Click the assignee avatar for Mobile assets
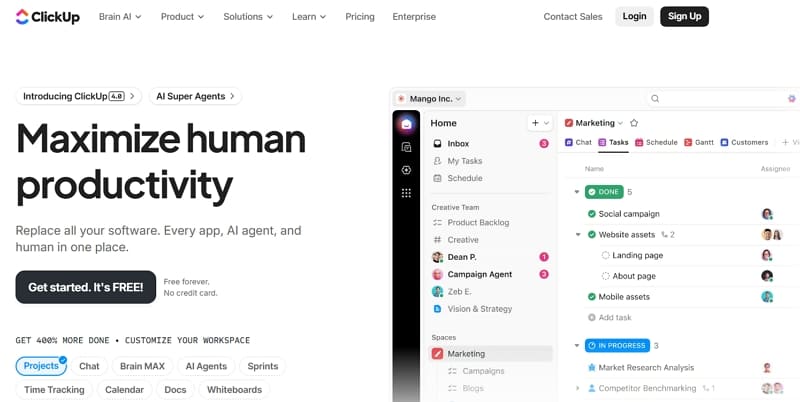This screenshot has width=800, height=402. click(x=767, y=296)
